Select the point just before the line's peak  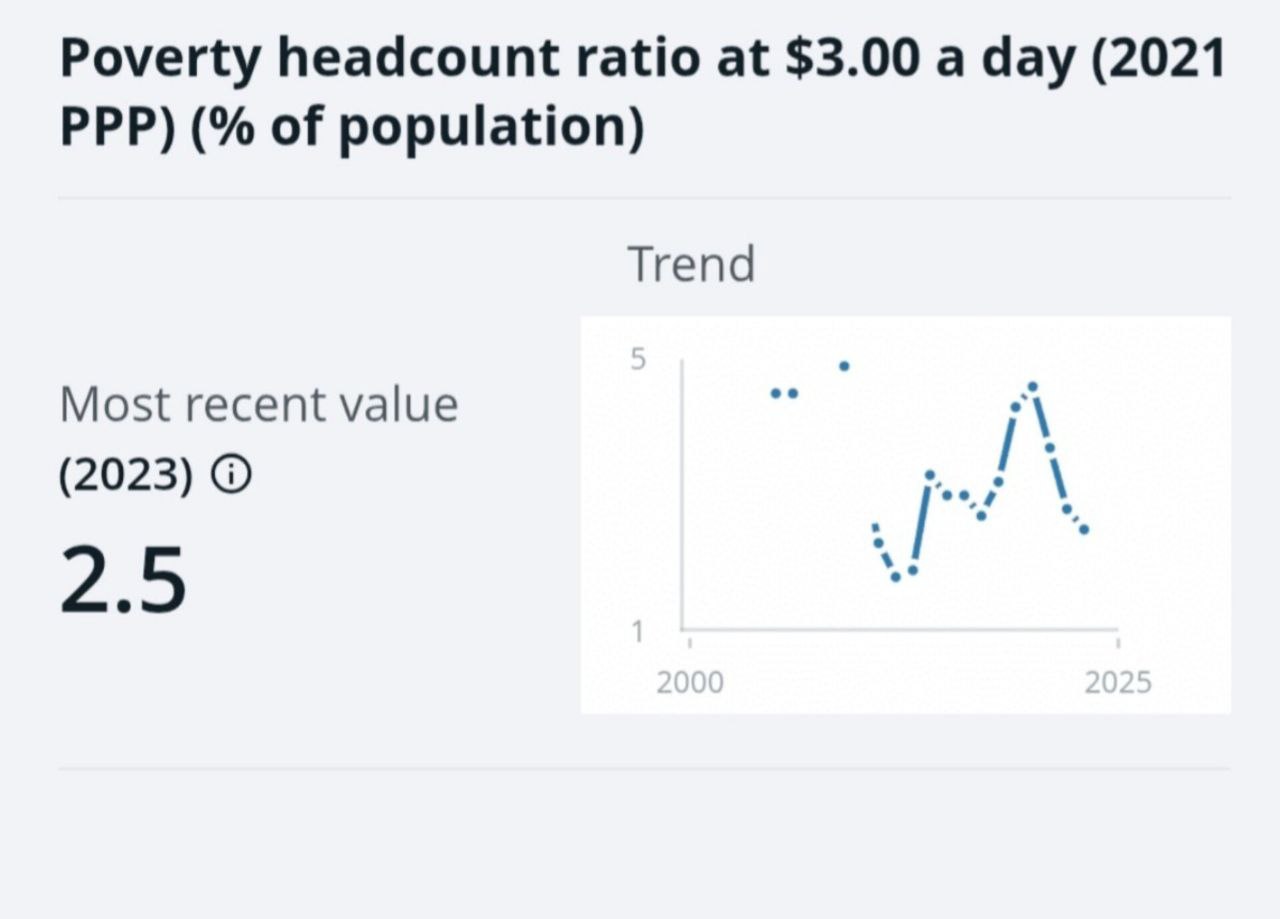click(x=1016, y=407)
